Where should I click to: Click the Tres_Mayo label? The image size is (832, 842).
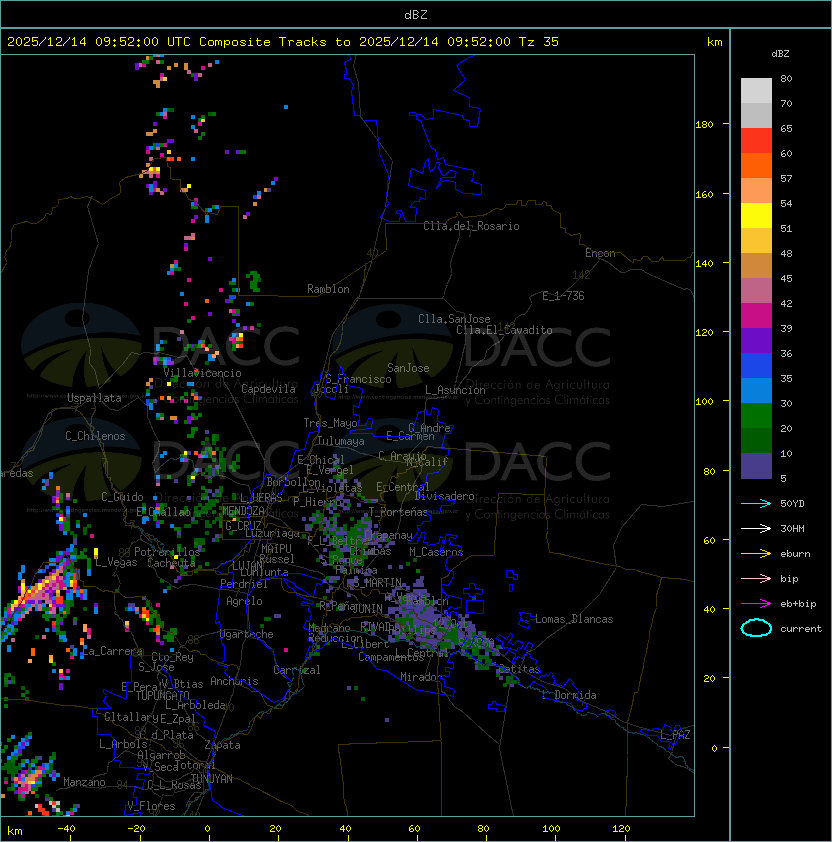point(330,423)
